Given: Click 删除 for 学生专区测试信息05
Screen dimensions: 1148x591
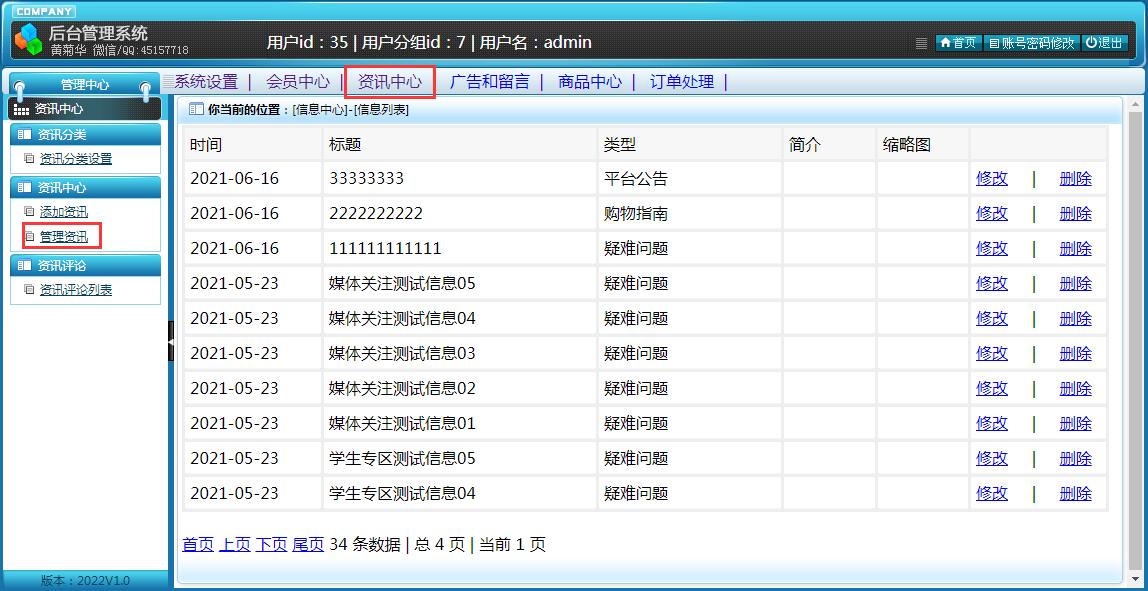Looking at the screenshot, I should (1076, 458).
